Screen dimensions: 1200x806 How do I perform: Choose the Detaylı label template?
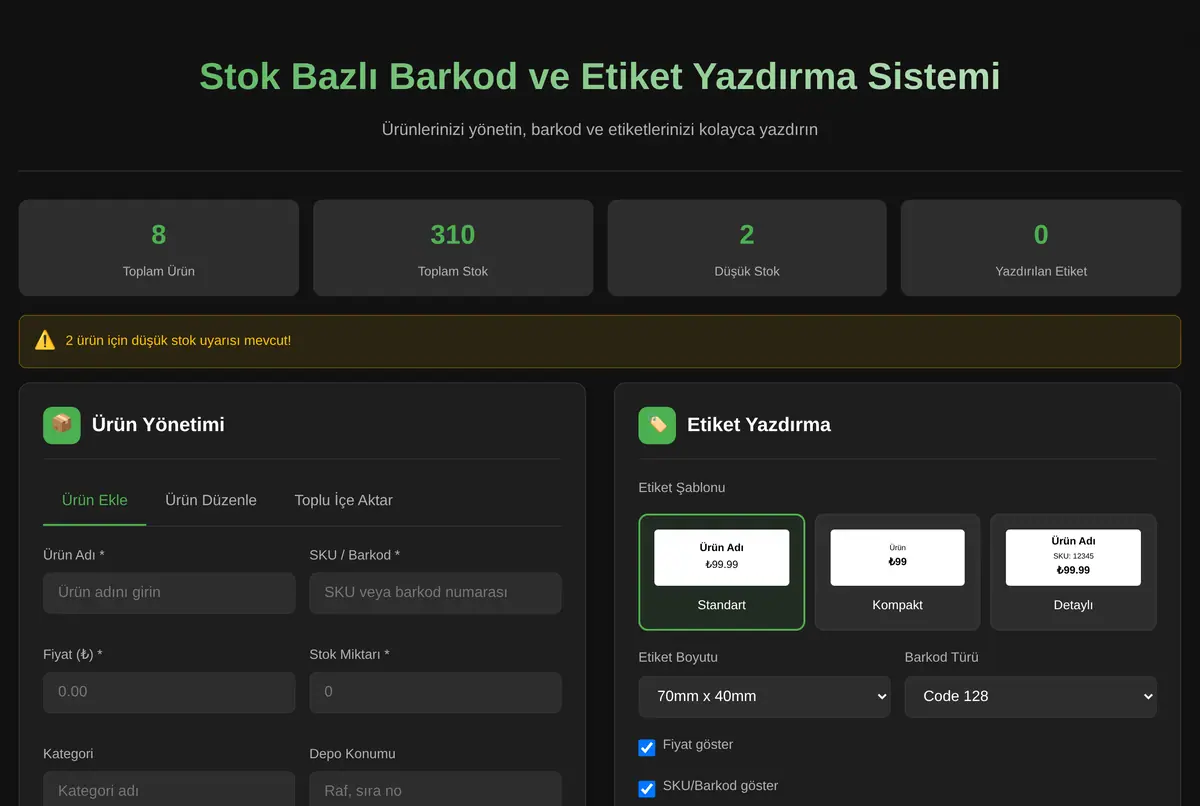(1073, 572)
